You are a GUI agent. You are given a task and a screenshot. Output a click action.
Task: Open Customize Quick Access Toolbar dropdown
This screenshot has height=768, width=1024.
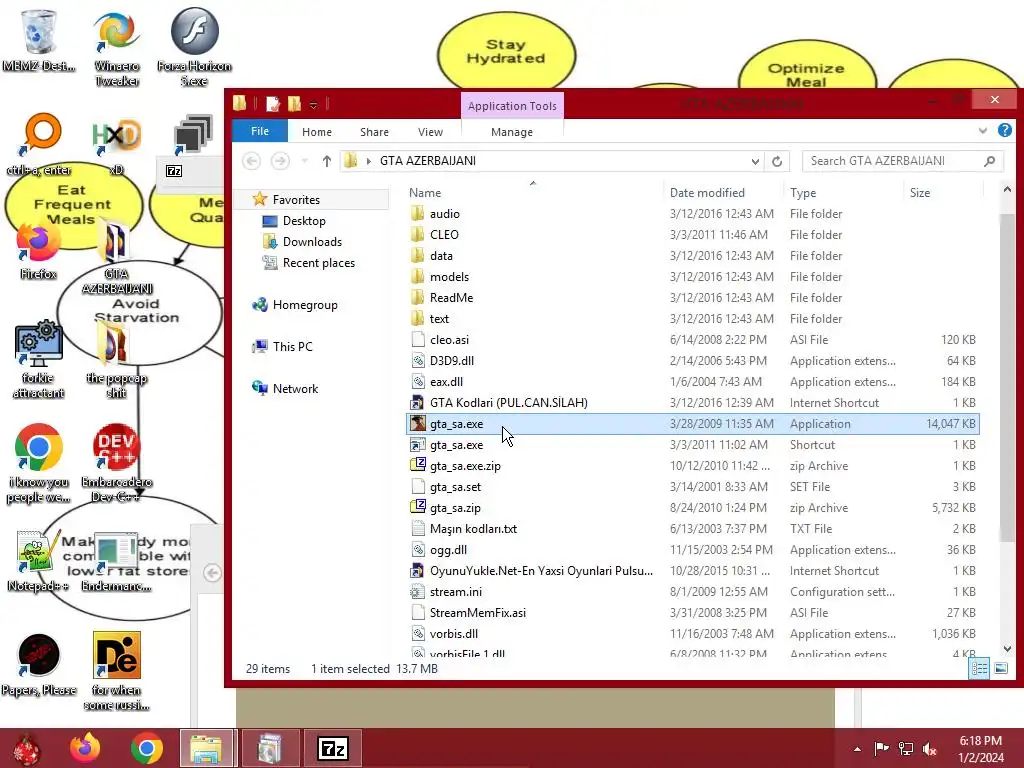pyautogui.click(x=313, y=104)
